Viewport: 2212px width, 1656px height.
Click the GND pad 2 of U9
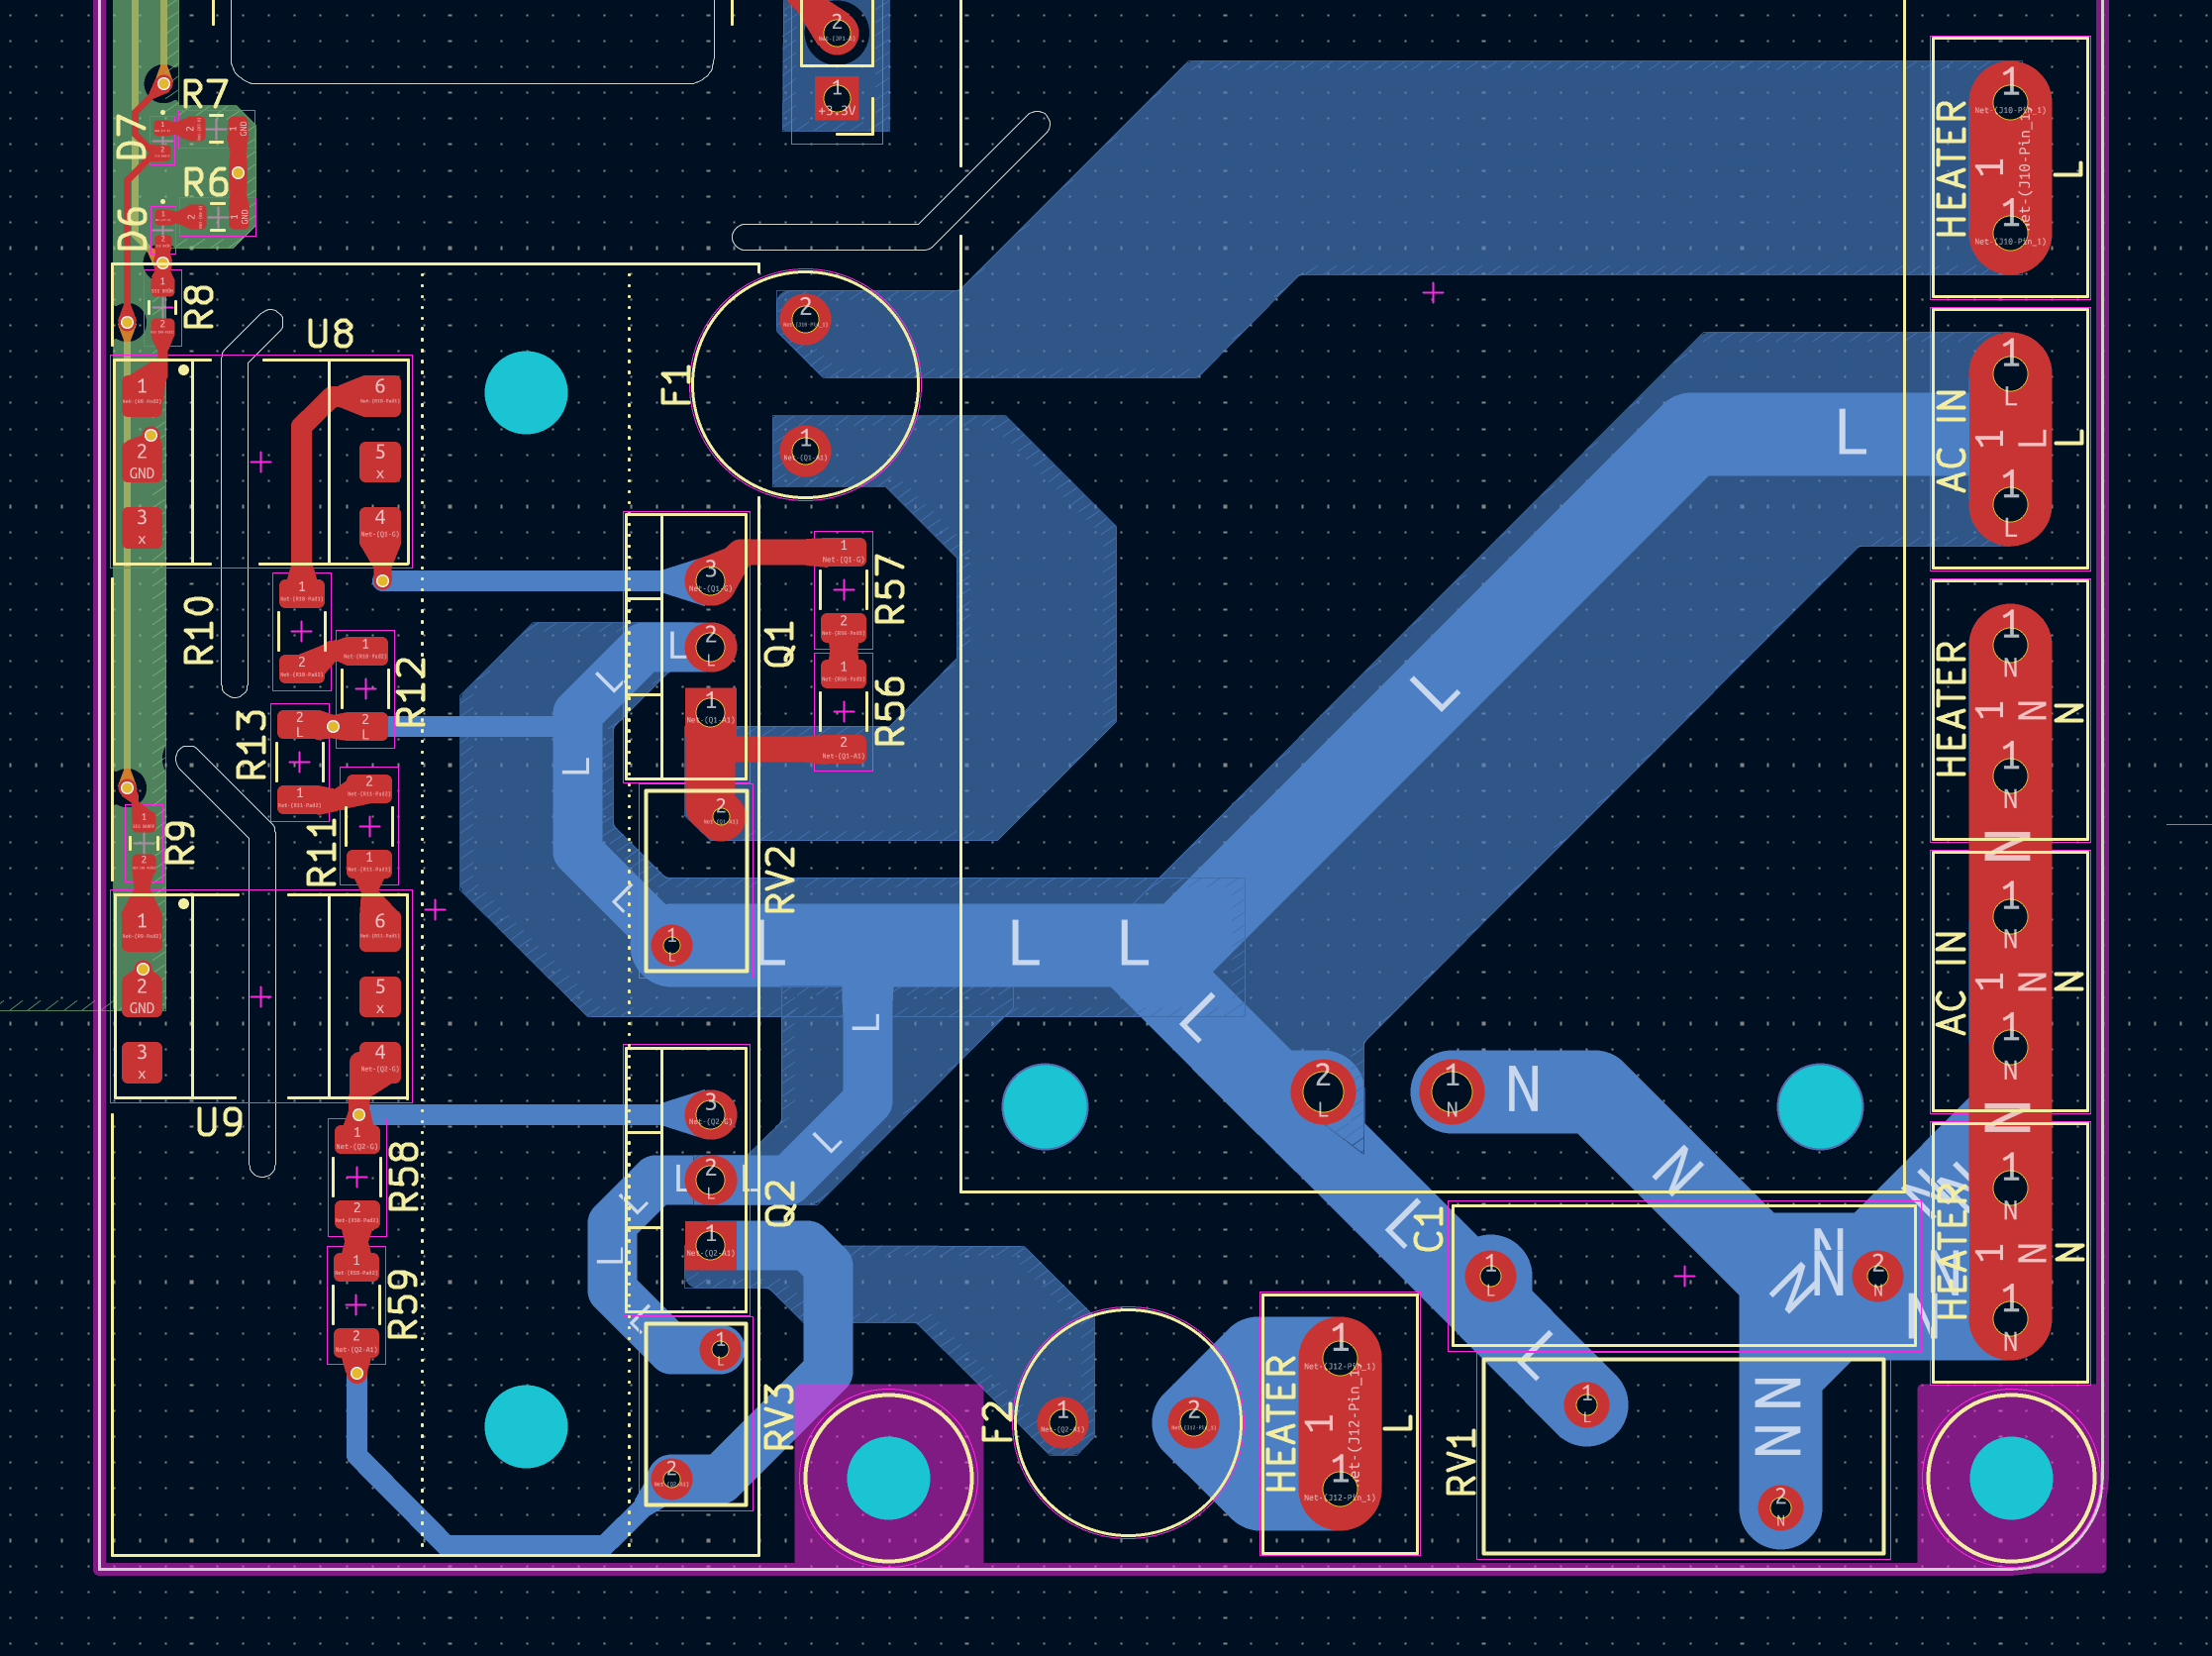(142, 996)
